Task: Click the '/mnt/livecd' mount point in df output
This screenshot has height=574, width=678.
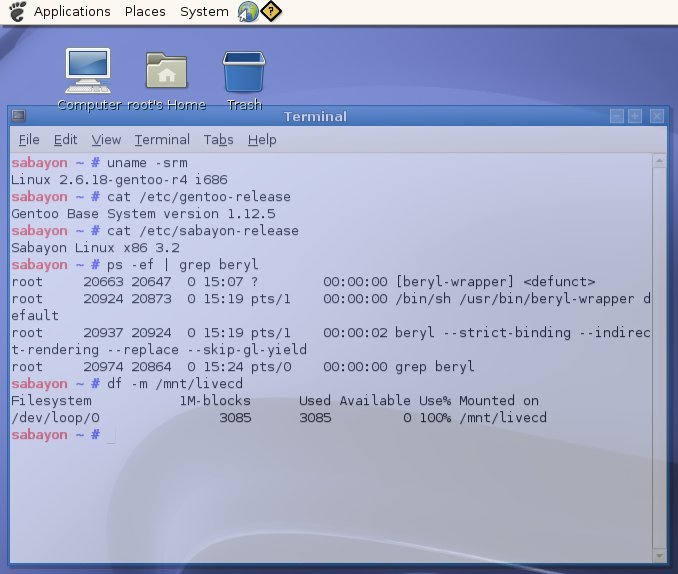Action: tap(503, 418)
